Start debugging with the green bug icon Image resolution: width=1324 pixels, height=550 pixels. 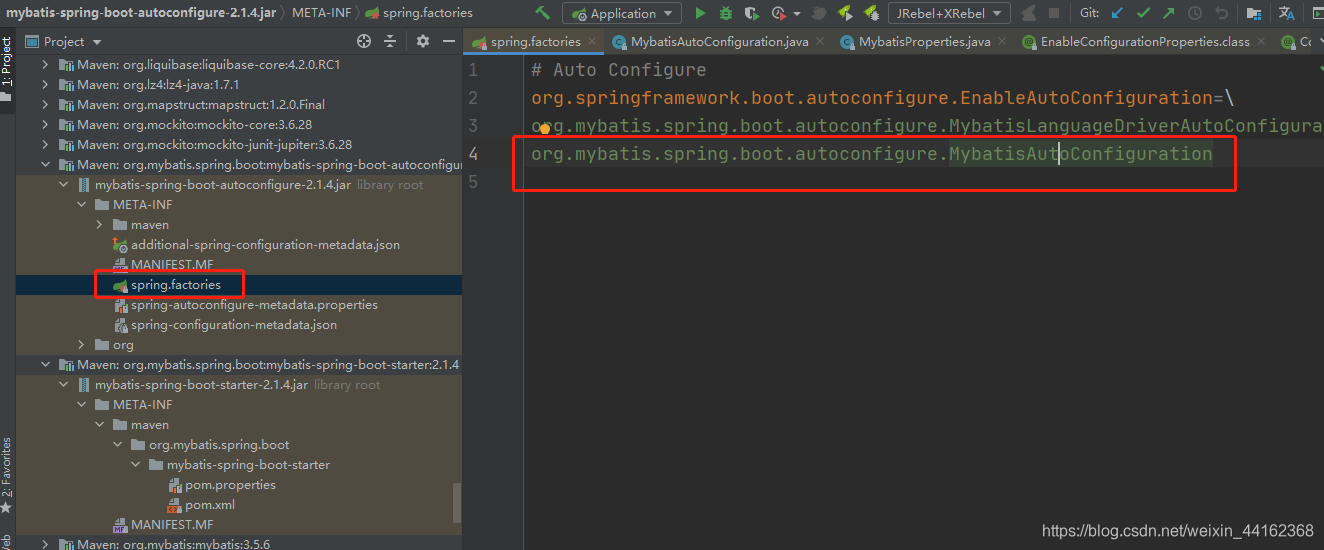[x=726, y=13]
